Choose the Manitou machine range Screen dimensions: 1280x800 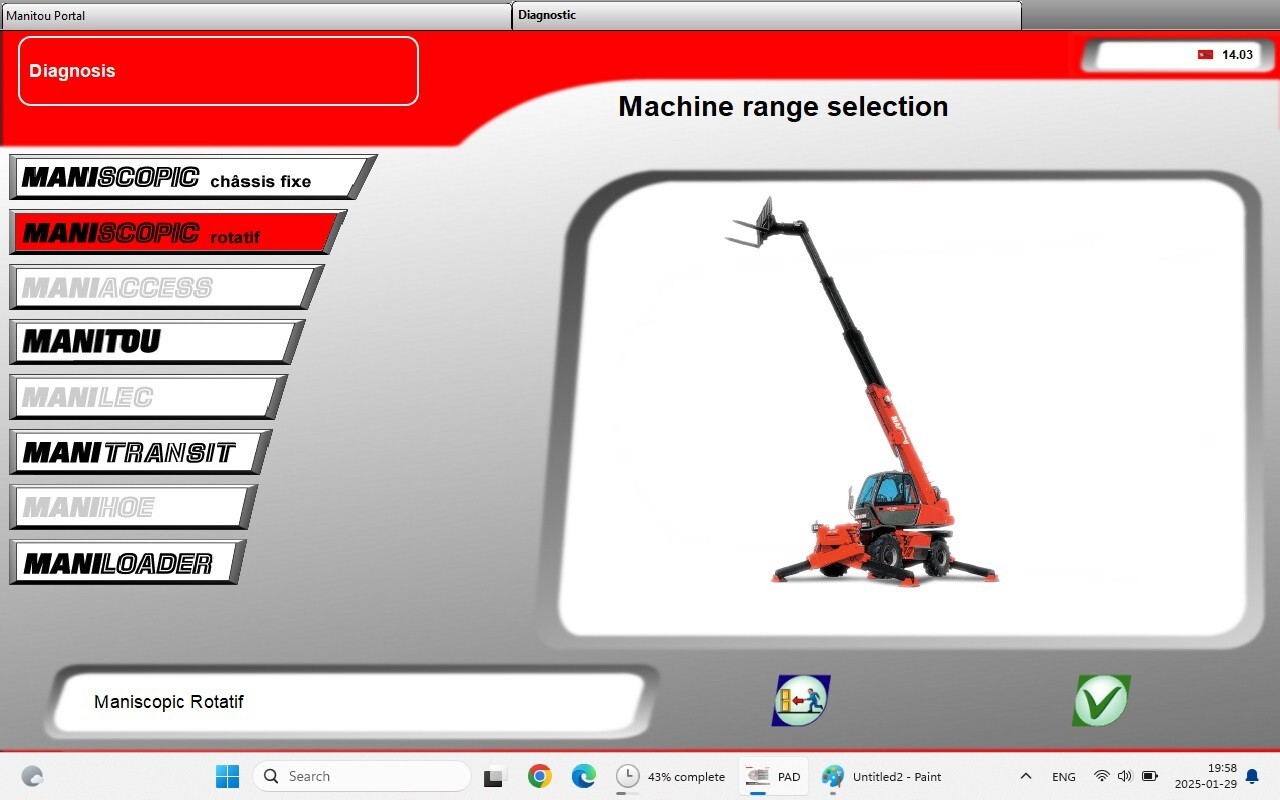pyautogui.click(x=157, y=342)
